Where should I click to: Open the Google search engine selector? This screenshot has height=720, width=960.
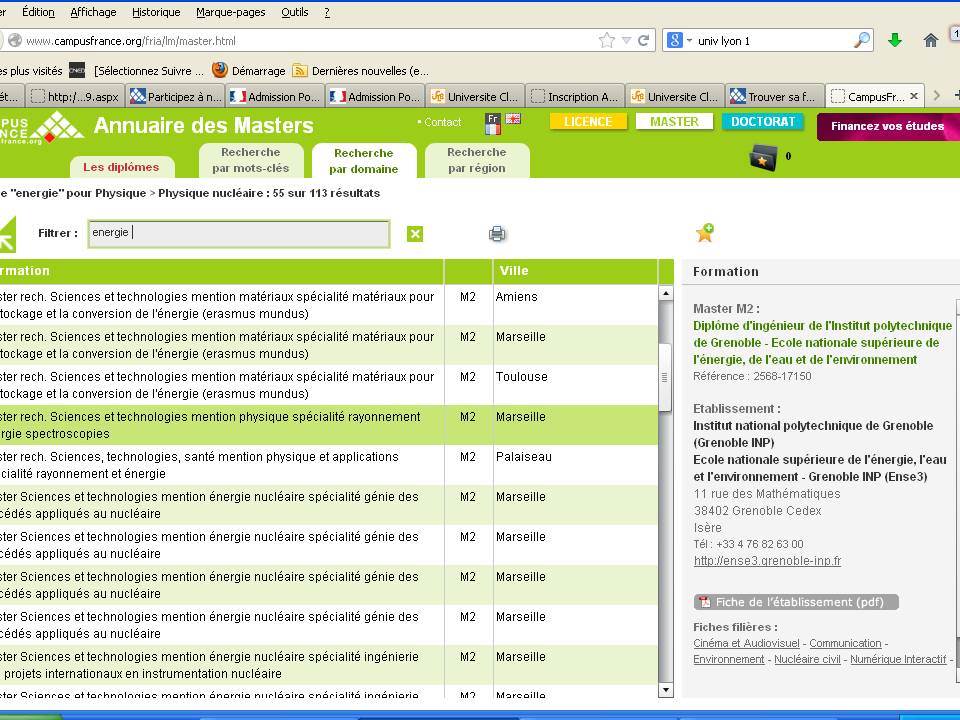(678, 41)
